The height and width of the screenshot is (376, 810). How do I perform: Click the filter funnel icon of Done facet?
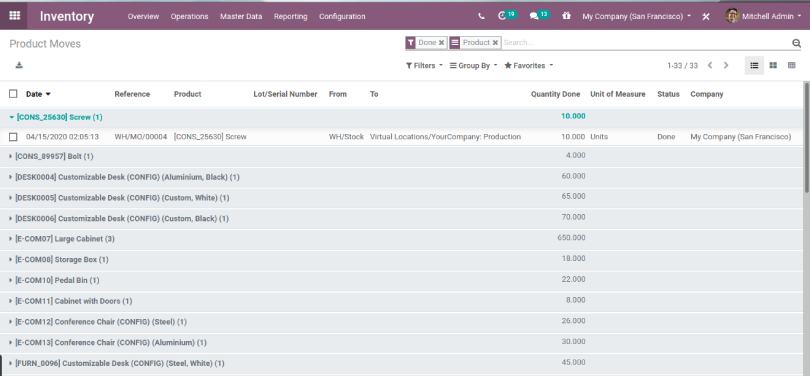(x=411, y=43)
